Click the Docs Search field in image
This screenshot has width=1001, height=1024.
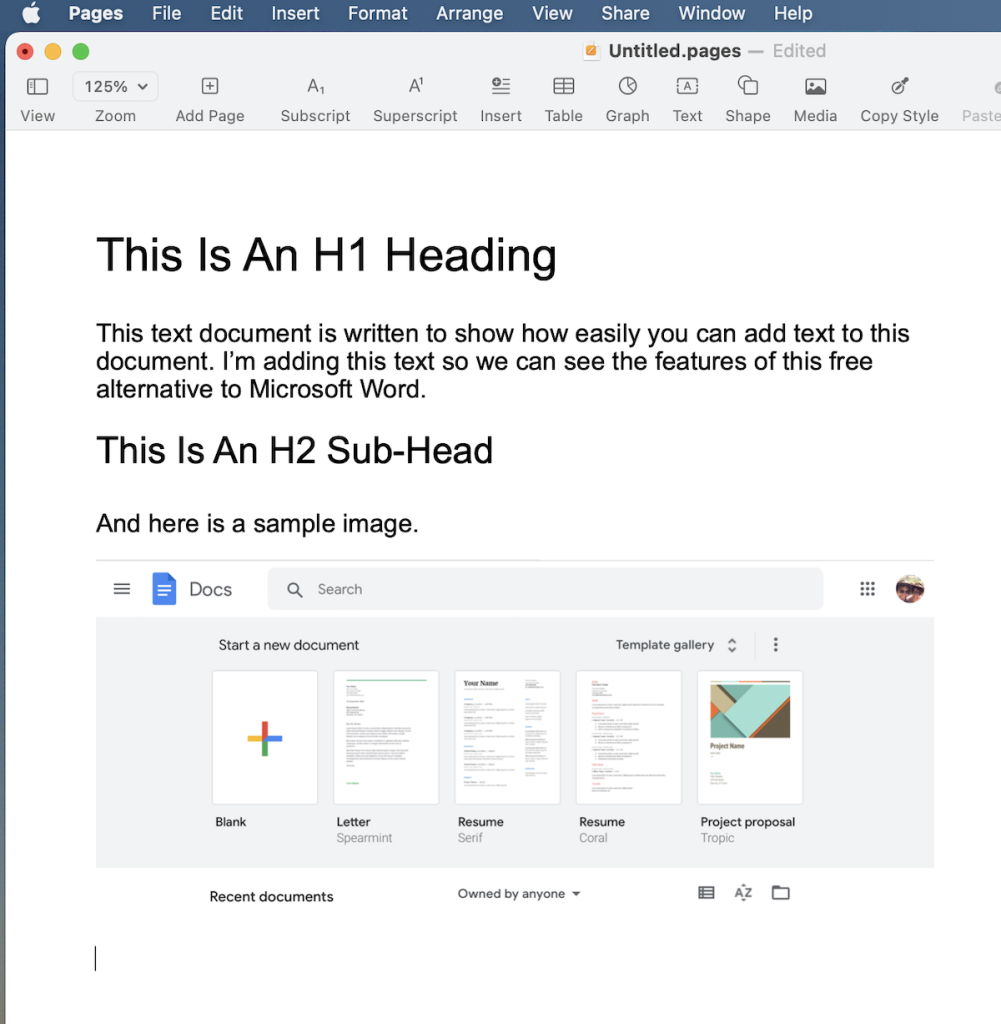pyautogui.click(x=545, y=589)
